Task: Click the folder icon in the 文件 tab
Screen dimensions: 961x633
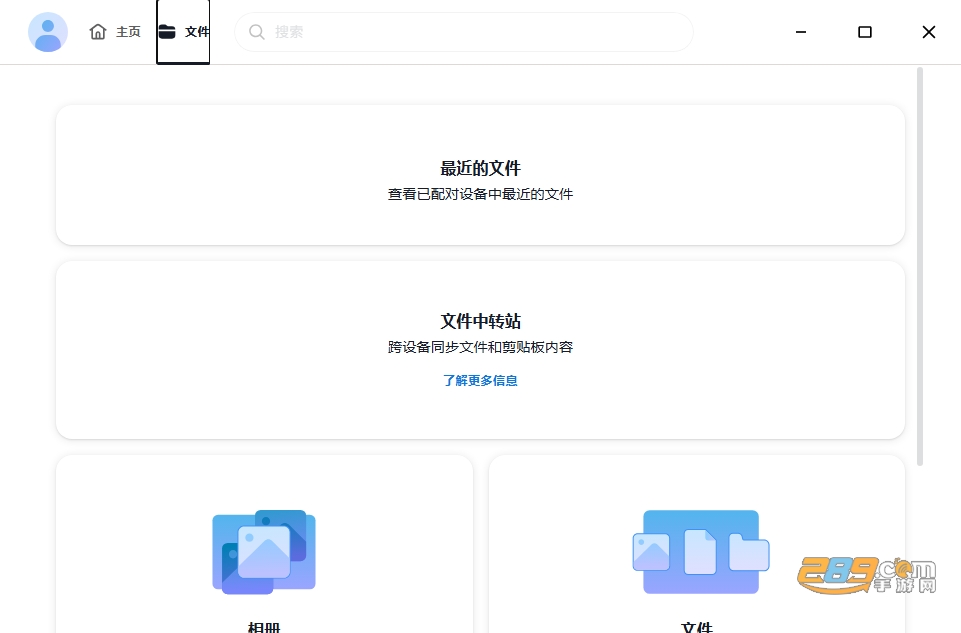Action: (x=167, y=31)
